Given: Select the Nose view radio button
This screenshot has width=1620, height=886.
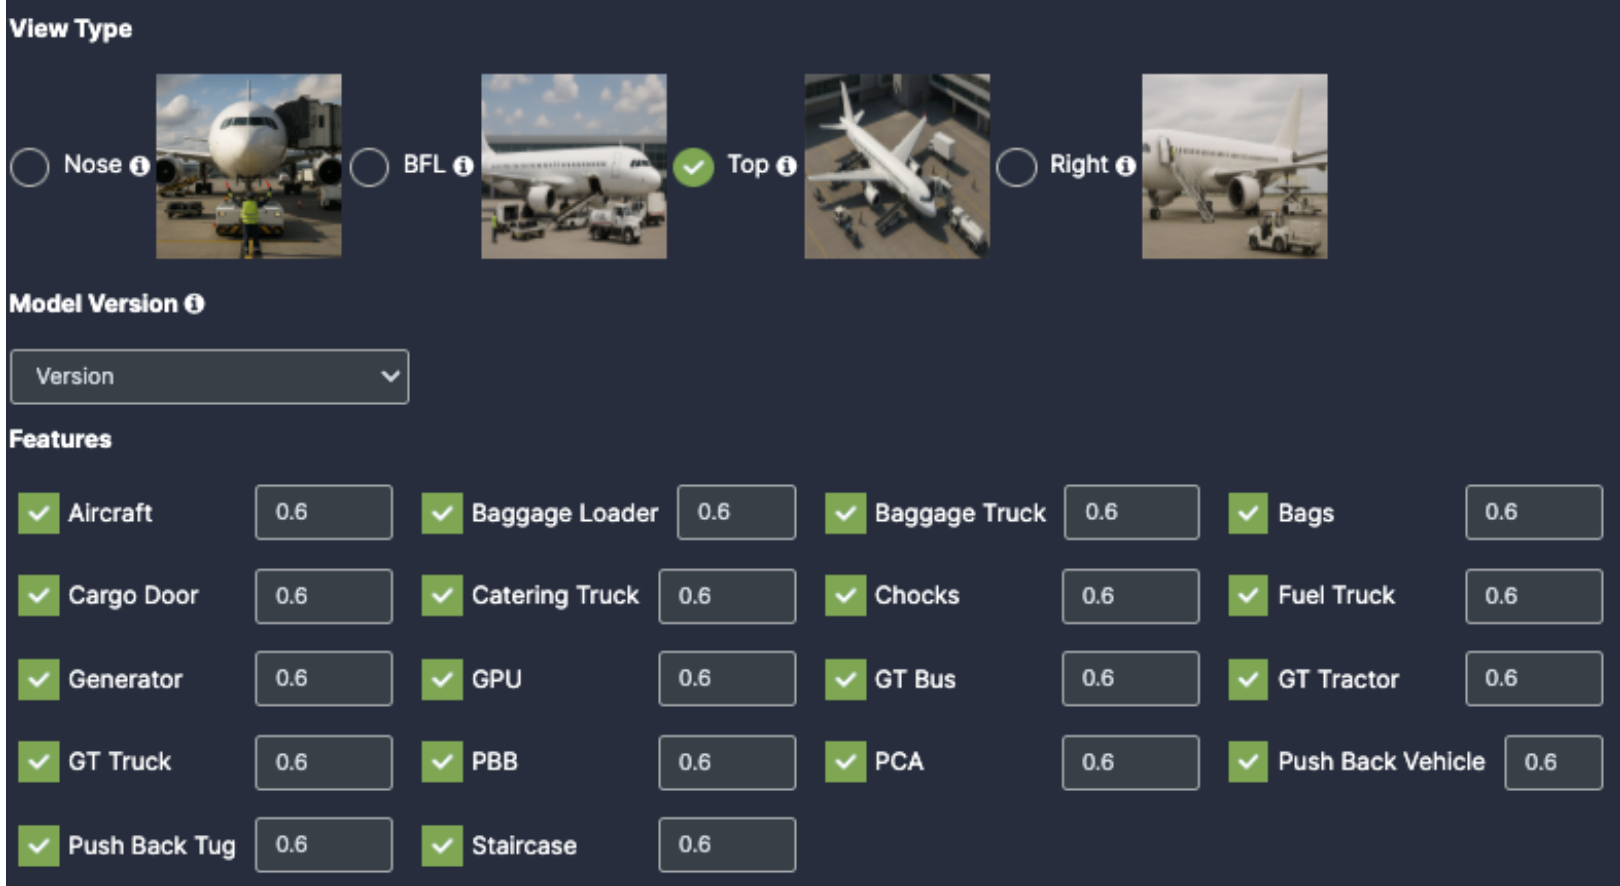Looking at the screenshot, I should (30, 167).
